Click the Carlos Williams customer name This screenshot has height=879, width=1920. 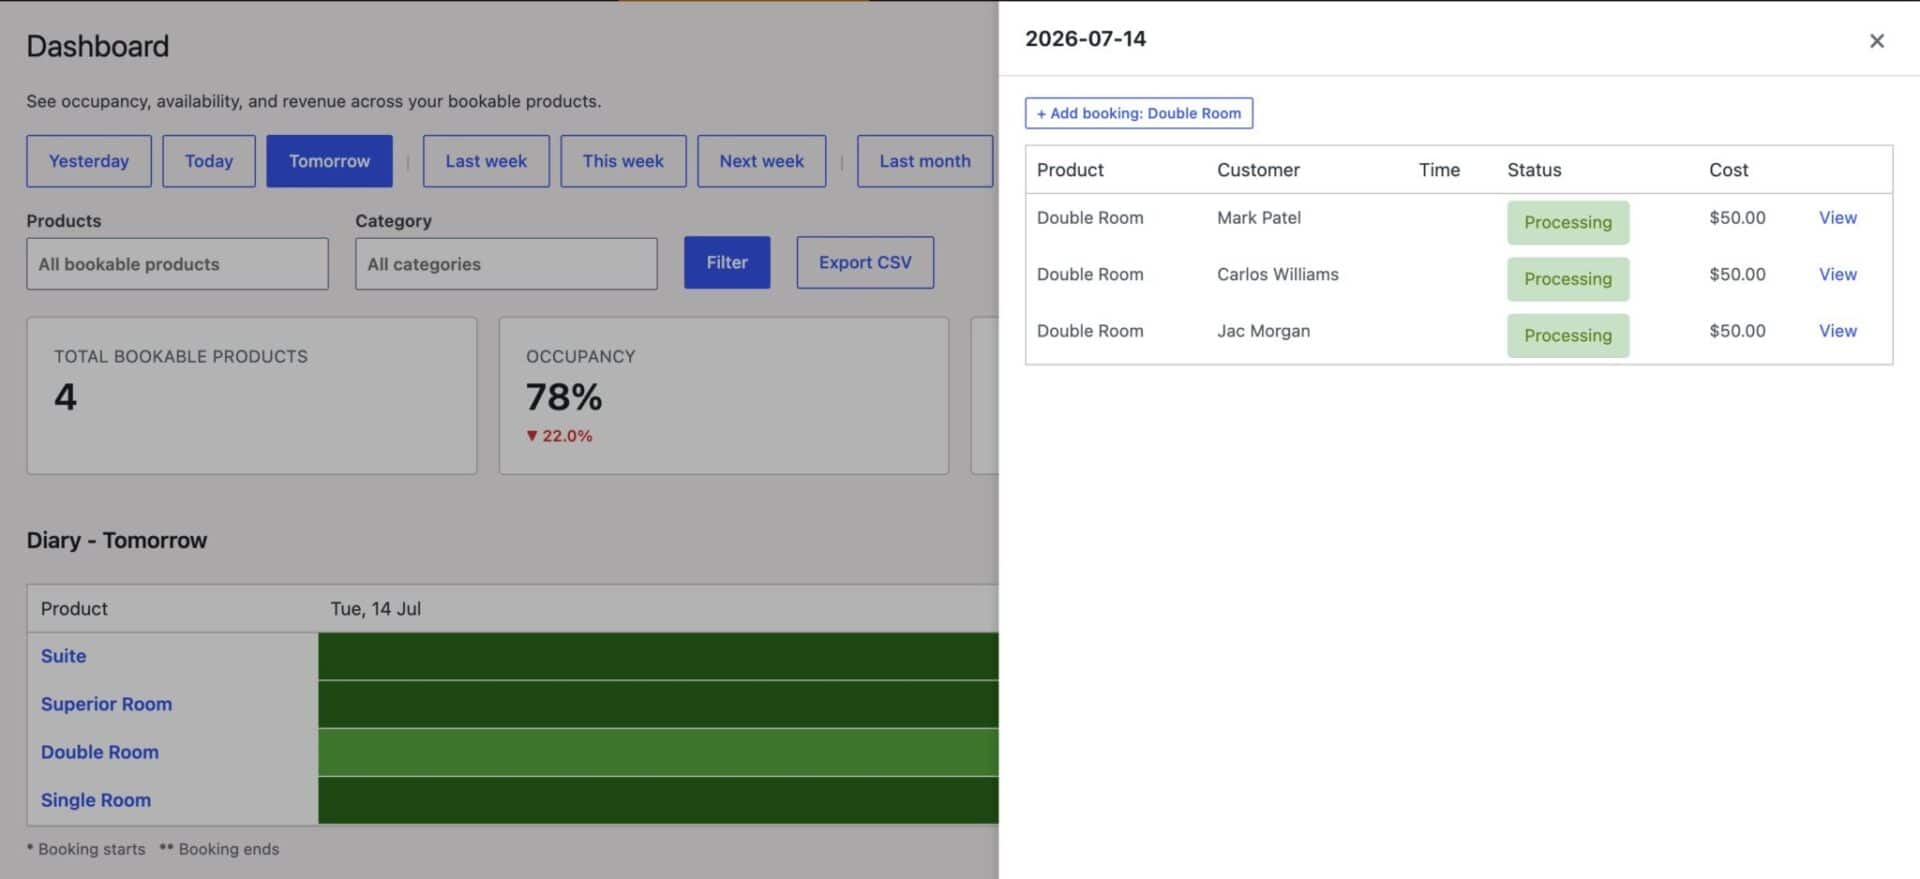click(x=1277, y=274)
